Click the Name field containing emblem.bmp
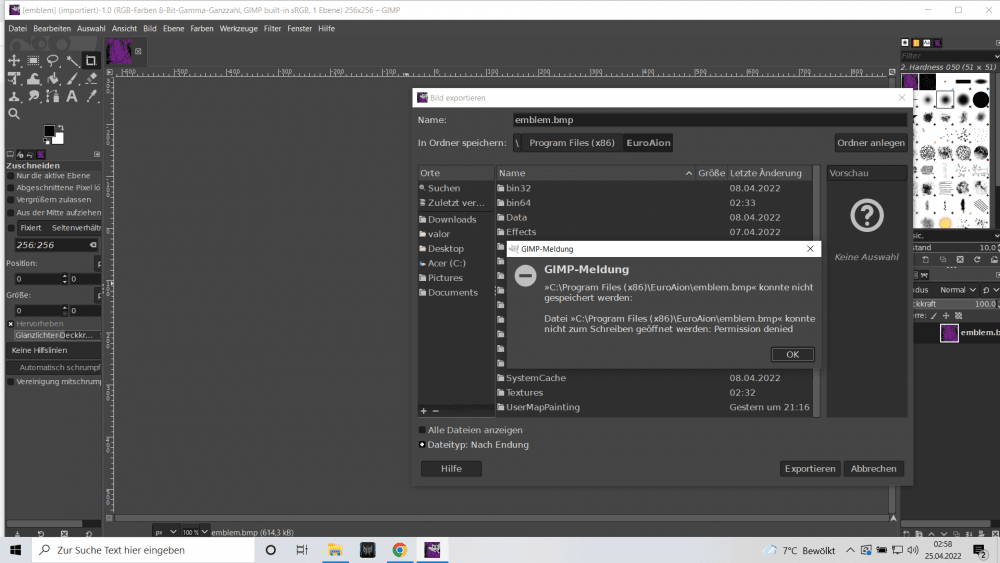Image resolution: width=1000 pixels, height=563 pixels. point(708,120)
